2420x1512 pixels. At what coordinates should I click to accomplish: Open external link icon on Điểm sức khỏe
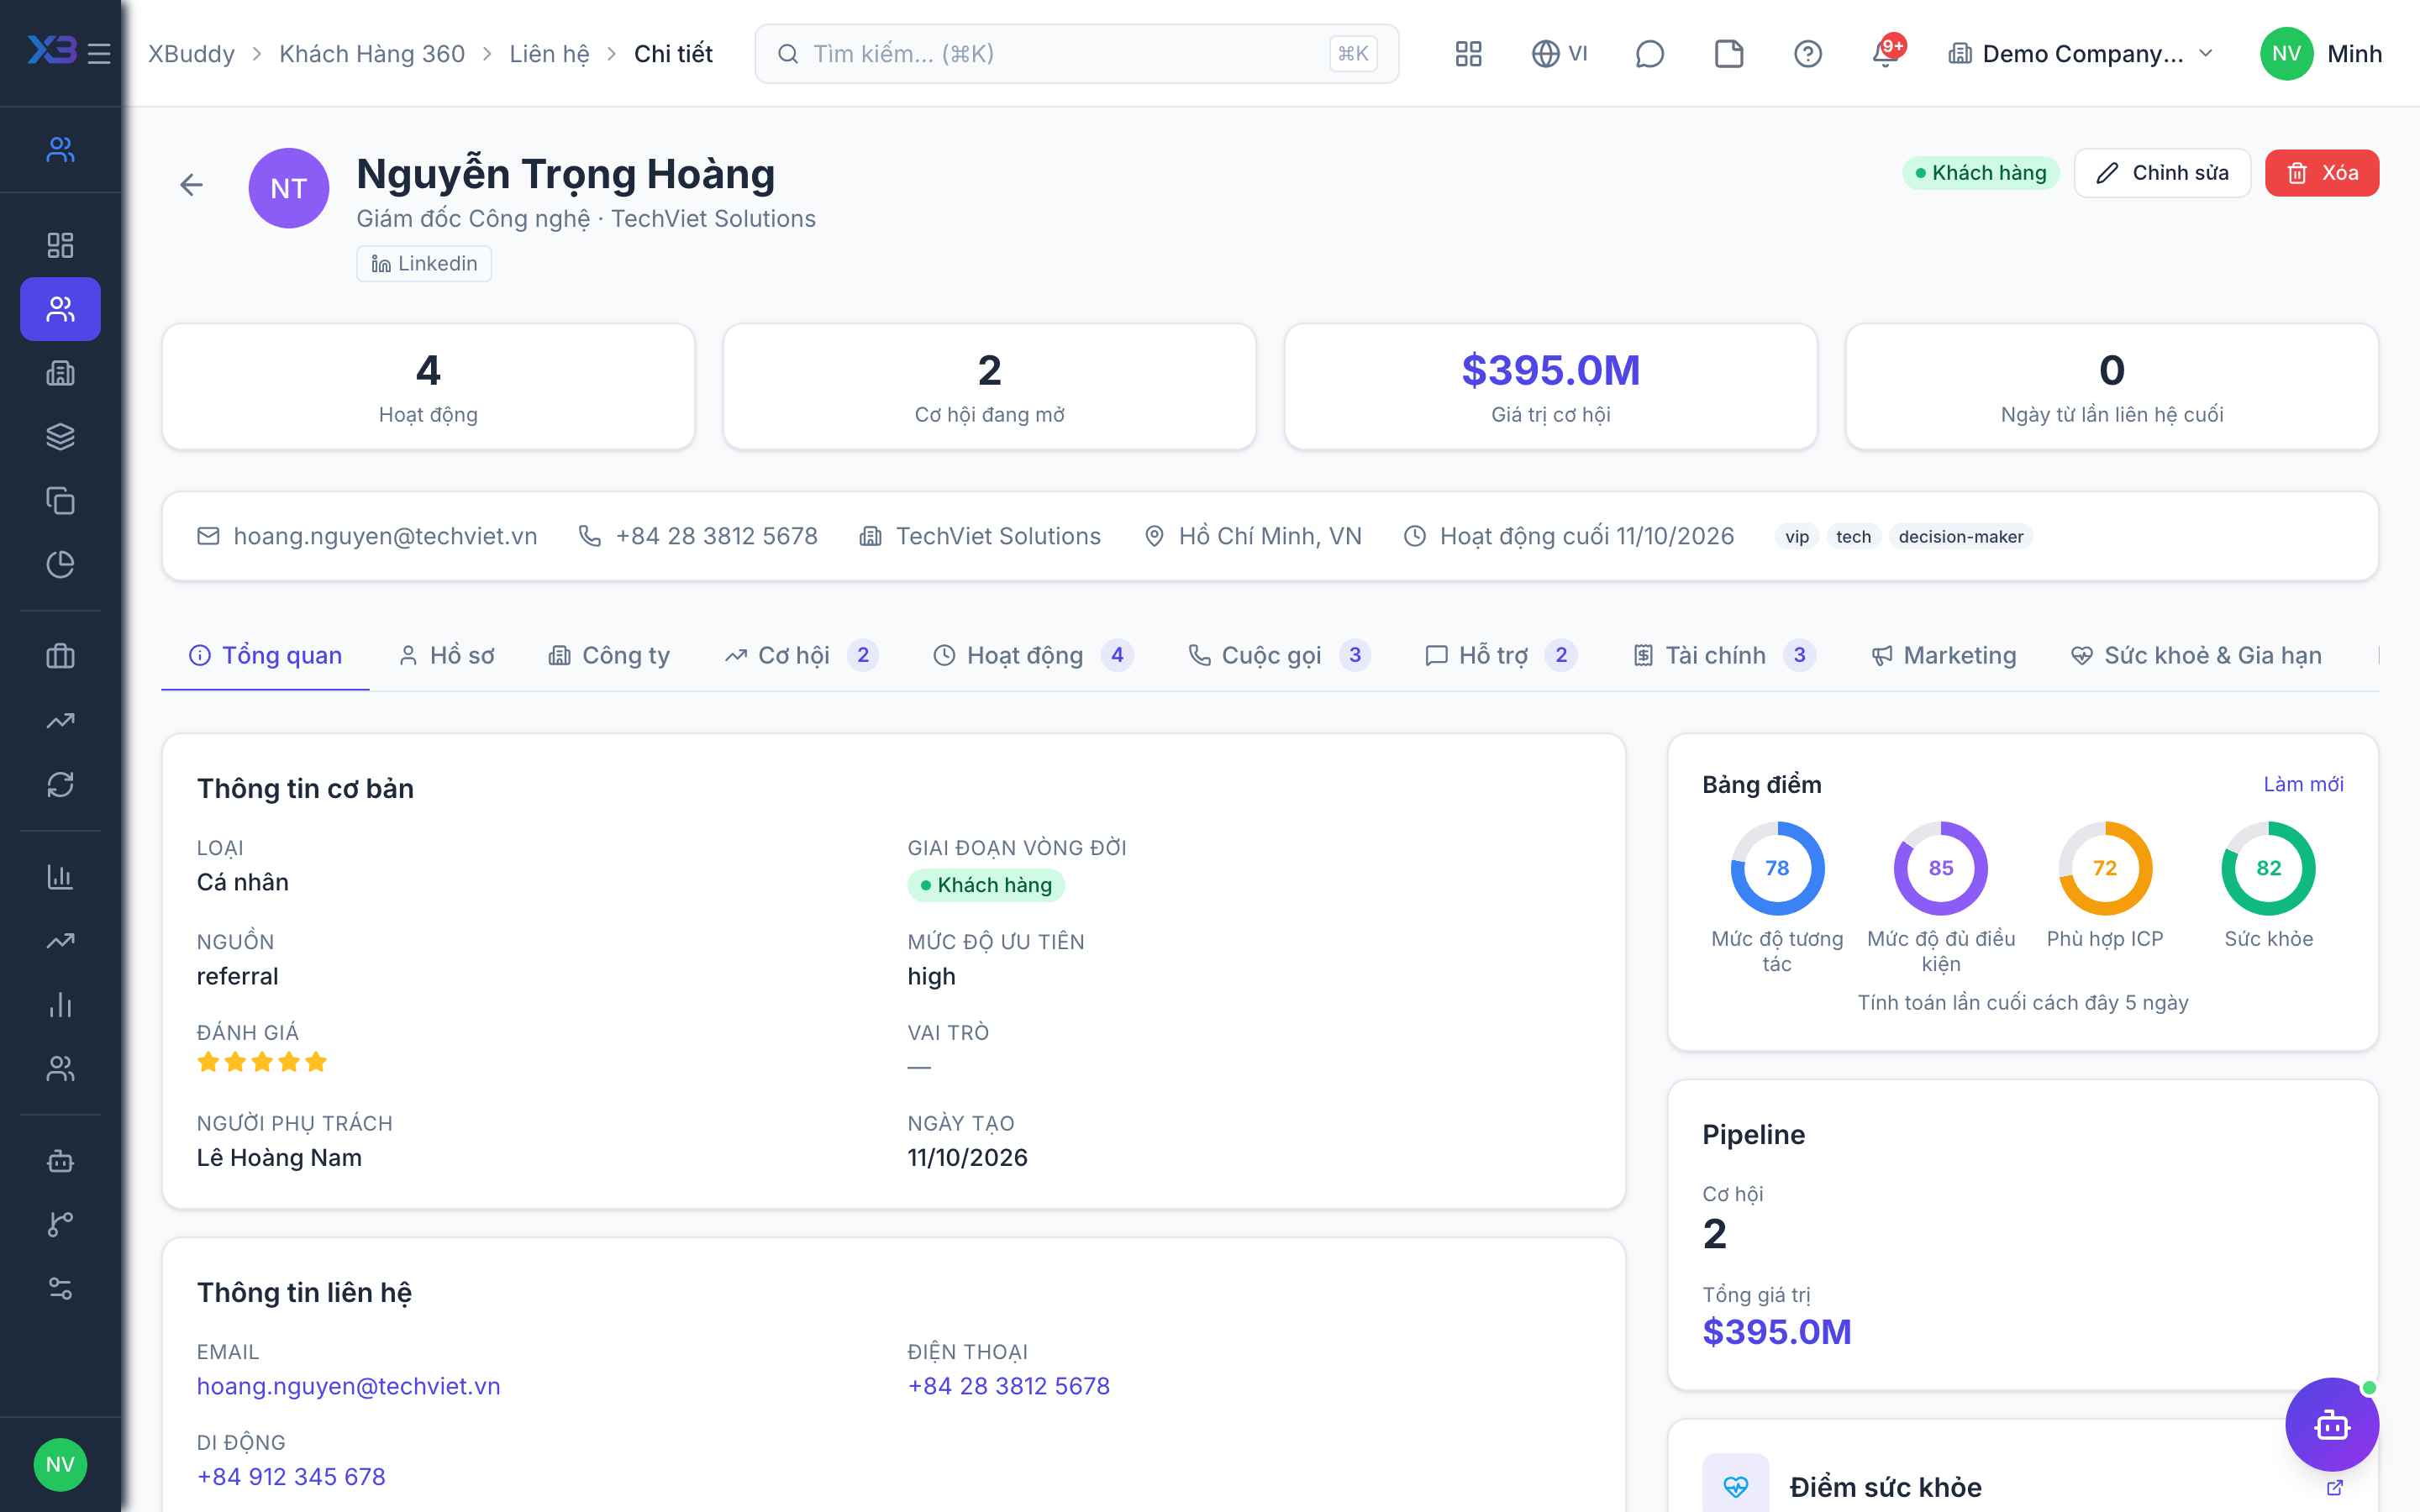pos(2335,1487)
